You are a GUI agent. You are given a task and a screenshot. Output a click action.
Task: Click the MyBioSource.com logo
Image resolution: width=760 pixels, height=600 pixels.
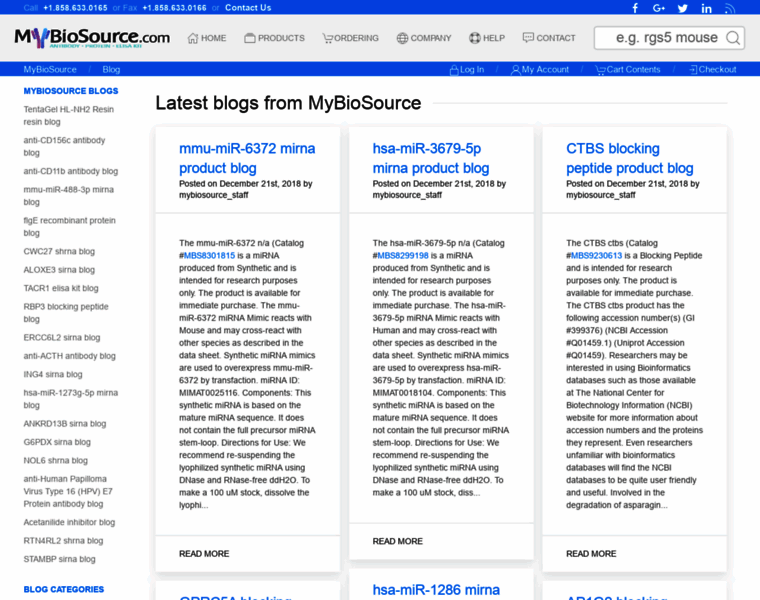click(92, 38)
